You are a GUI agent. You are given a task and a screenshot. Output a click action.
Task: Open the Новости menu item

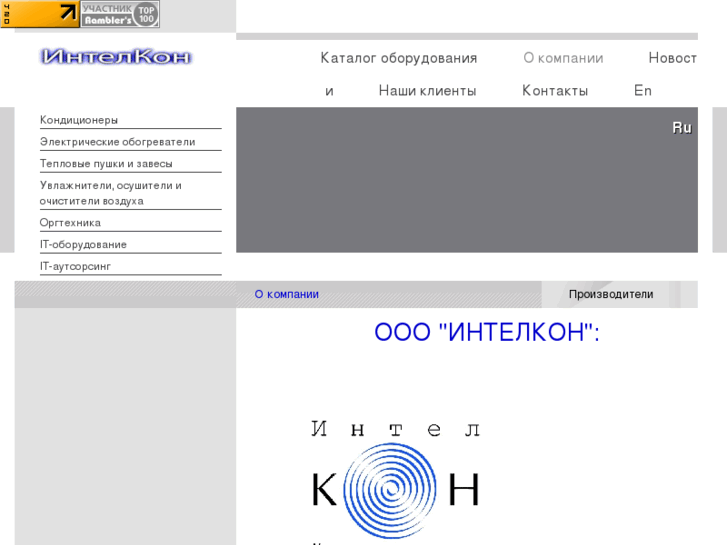point(672,58)
